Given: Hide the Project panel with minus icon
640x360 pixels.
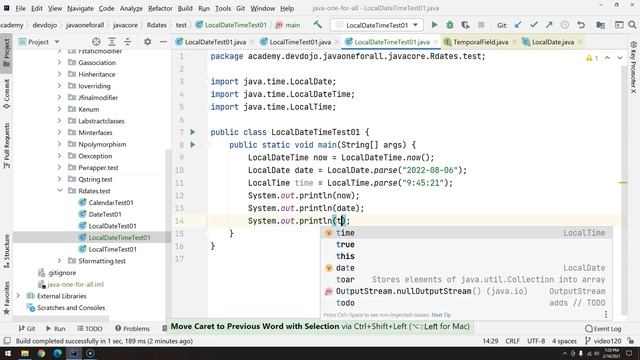Looking at the screenshot, I should pos(163,42).
